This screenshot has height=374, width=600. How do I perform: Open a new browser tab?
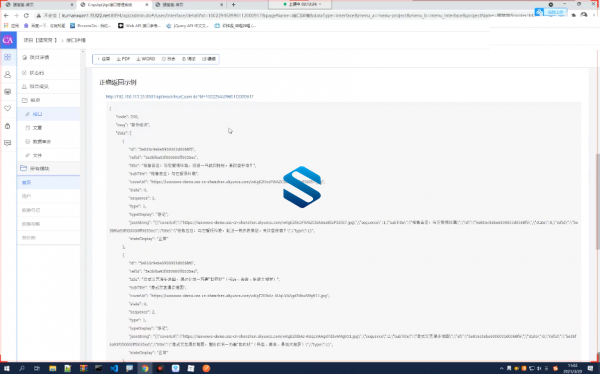233,5
